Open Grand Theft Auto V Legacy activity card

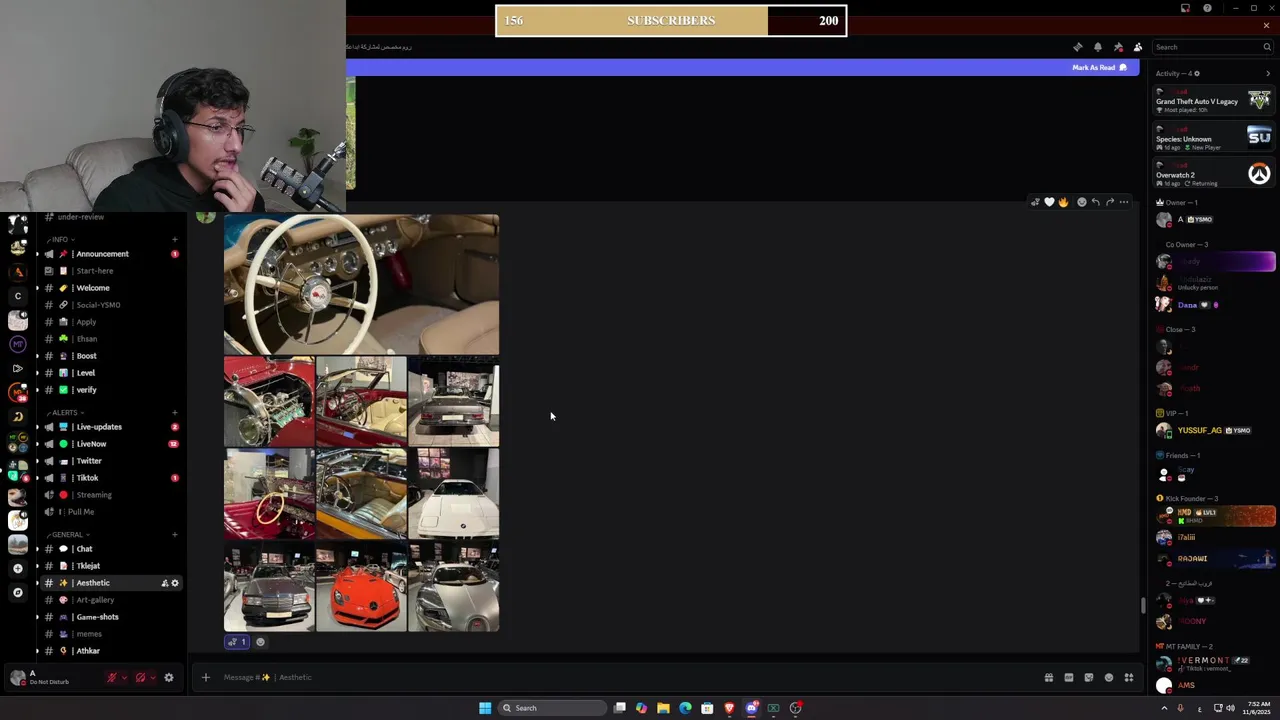(1213, 100)
